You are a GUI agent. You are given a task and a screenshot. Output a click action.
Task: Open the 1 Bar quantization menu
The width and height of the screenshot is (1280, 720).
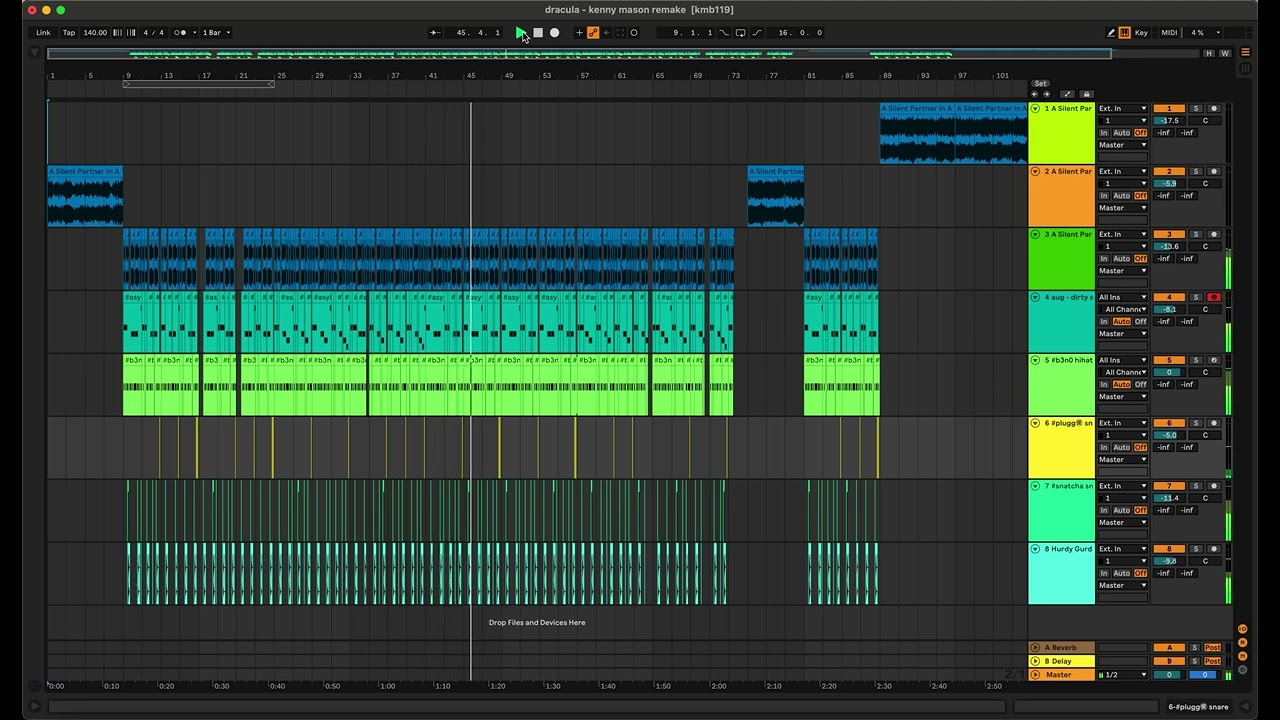tap(215, 33)
